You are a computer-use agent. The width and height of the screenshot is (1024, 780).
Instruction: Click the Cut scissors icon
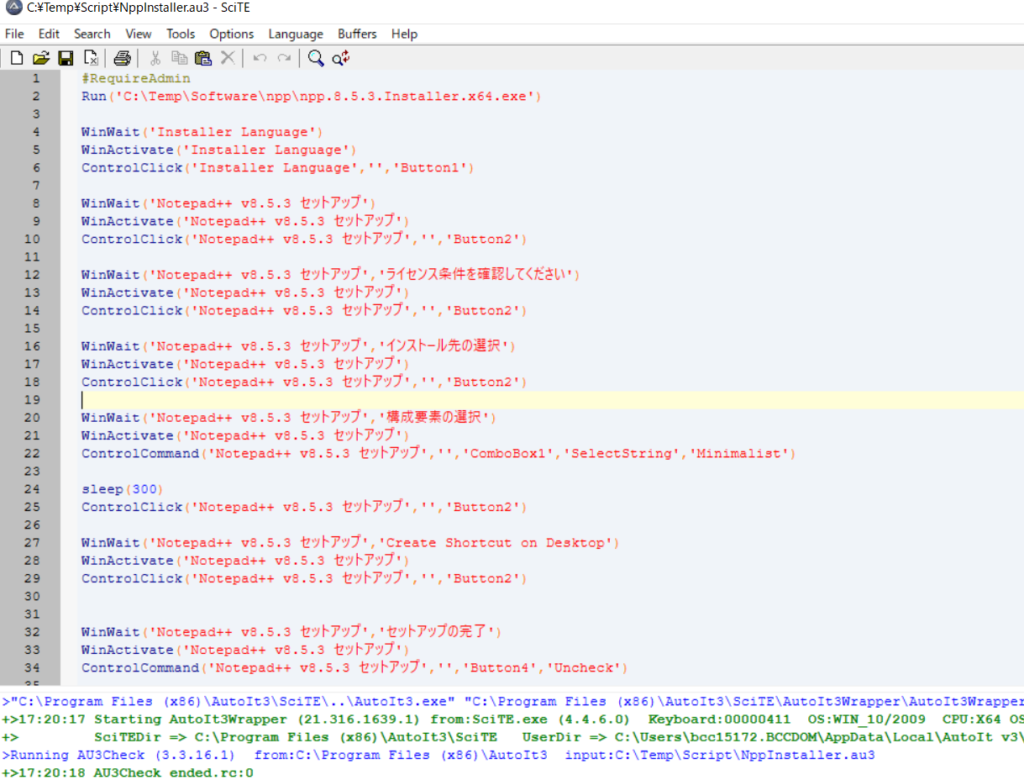point(155,58)
